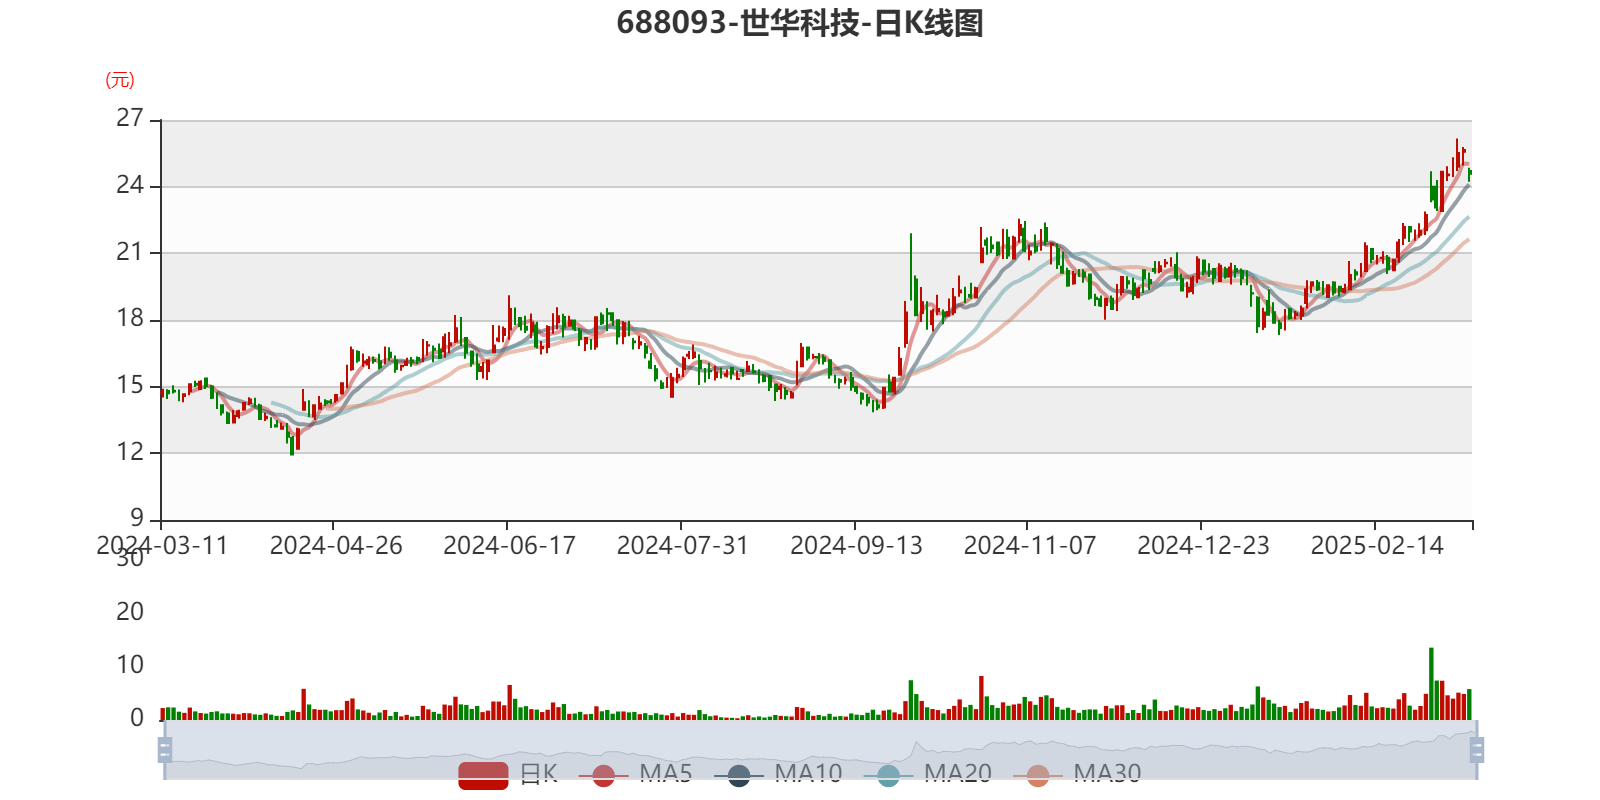Screen dimensions: 1600x800
Task: Click the 12 price axis label
Action: point(130,452)
